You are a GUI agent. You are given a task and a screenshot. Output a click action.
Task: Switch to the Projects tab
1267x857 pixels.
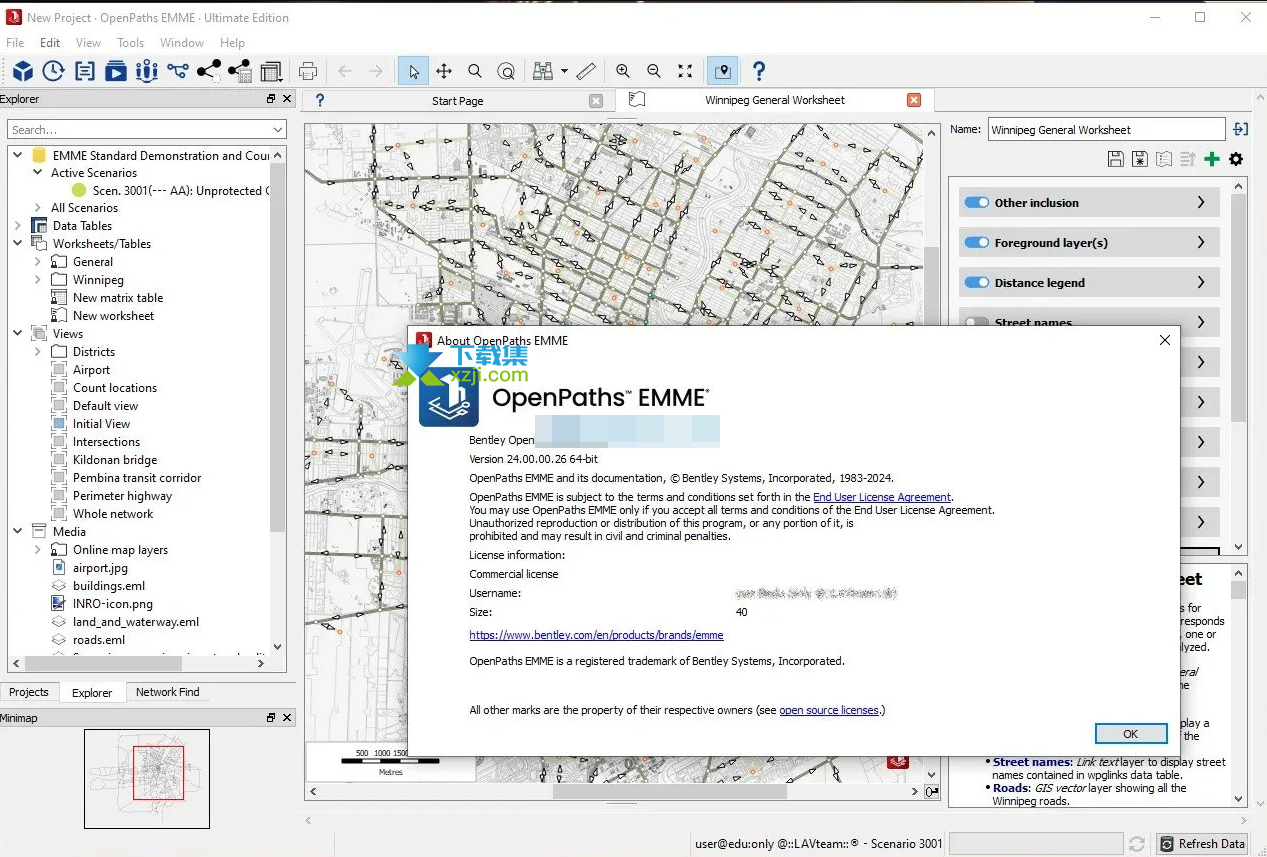29,692
